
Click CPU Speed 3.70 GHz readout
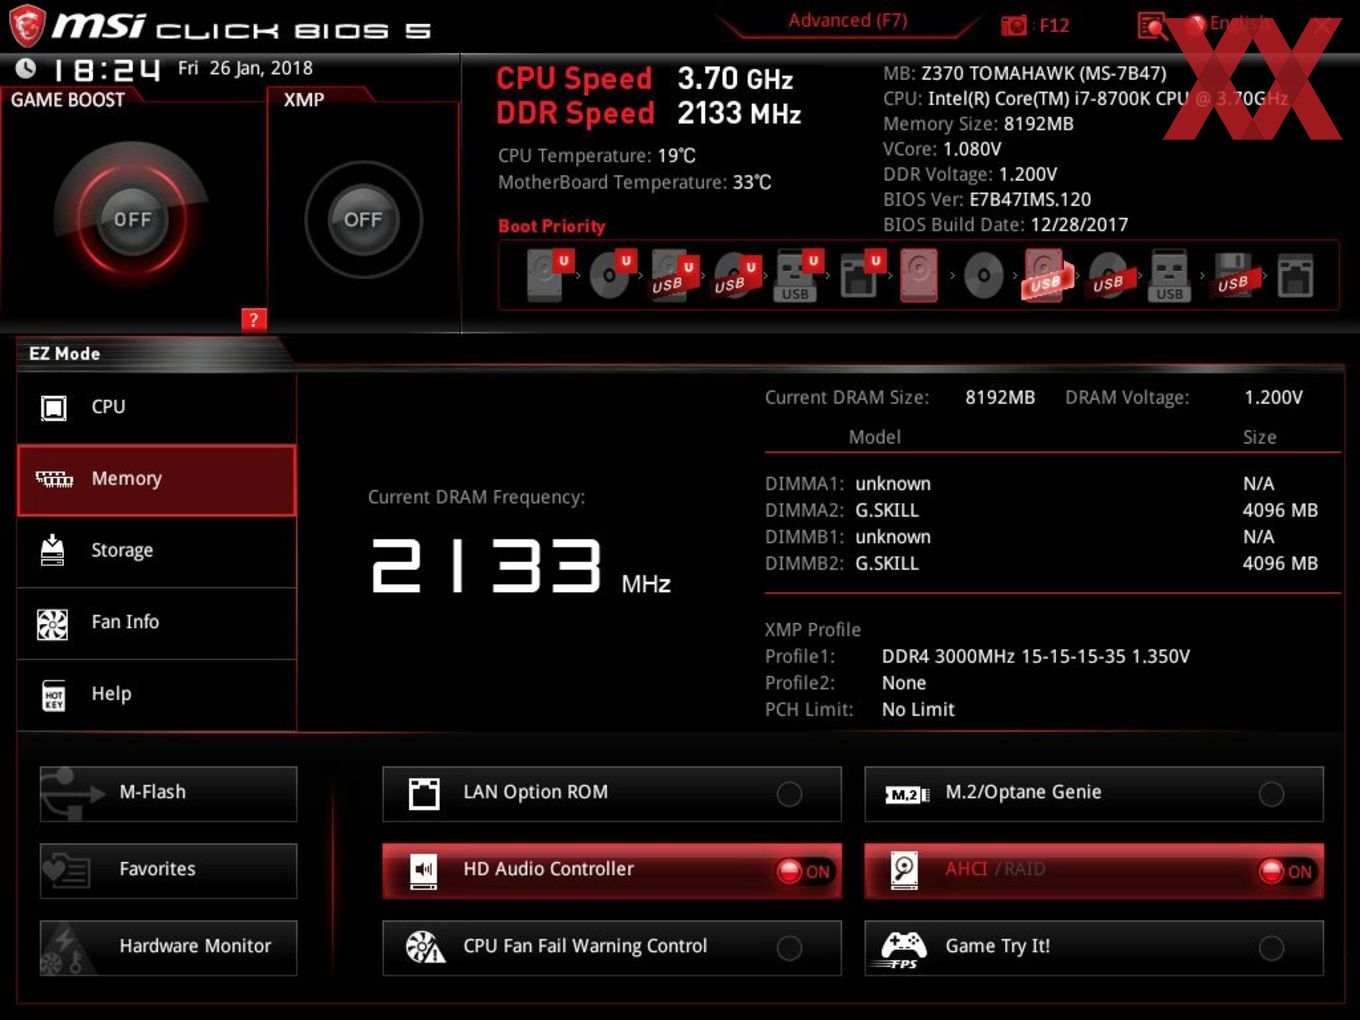[x=645, y=78]
